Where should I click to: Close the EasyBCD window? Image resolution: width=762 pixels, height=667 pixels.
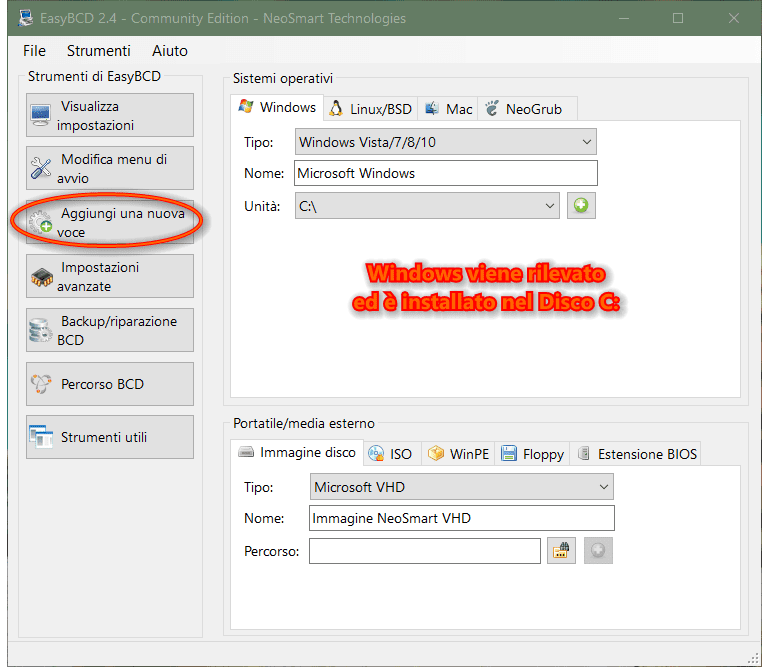[734, 18]
